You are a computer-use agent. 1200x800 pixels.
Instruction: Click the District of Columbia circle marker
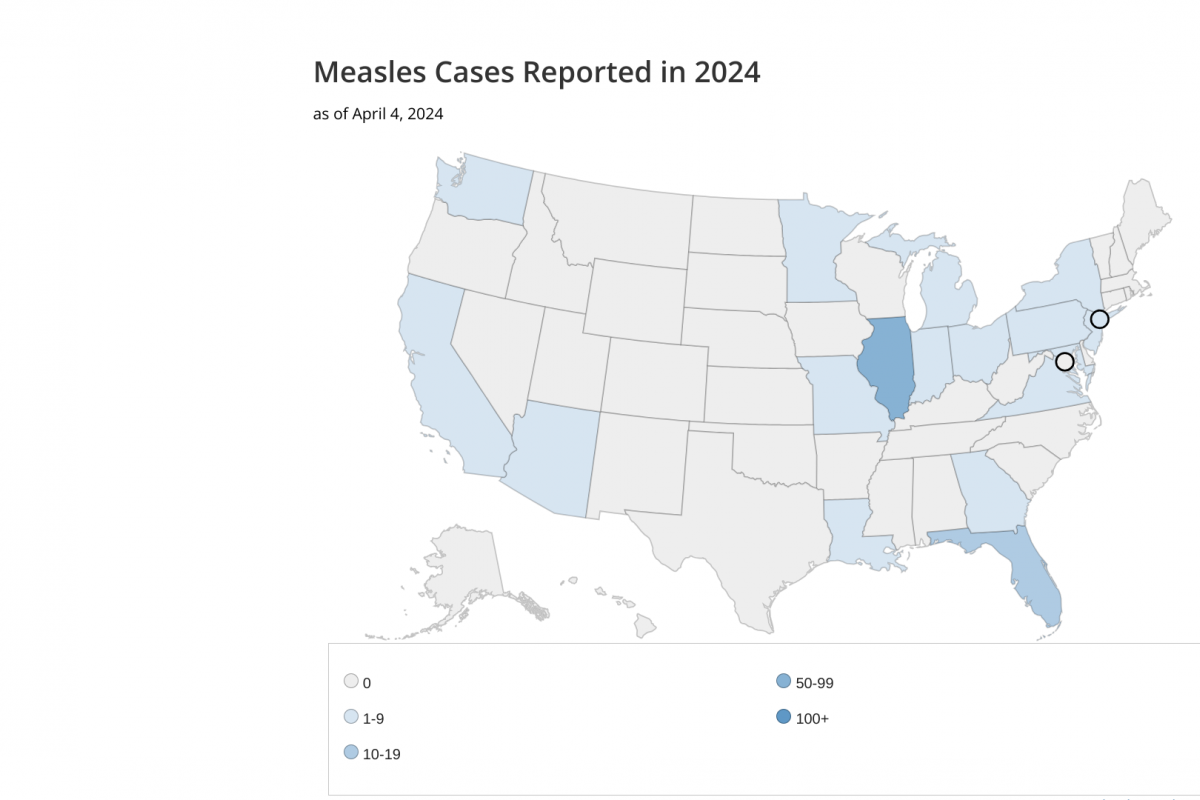coord(1065,361)
